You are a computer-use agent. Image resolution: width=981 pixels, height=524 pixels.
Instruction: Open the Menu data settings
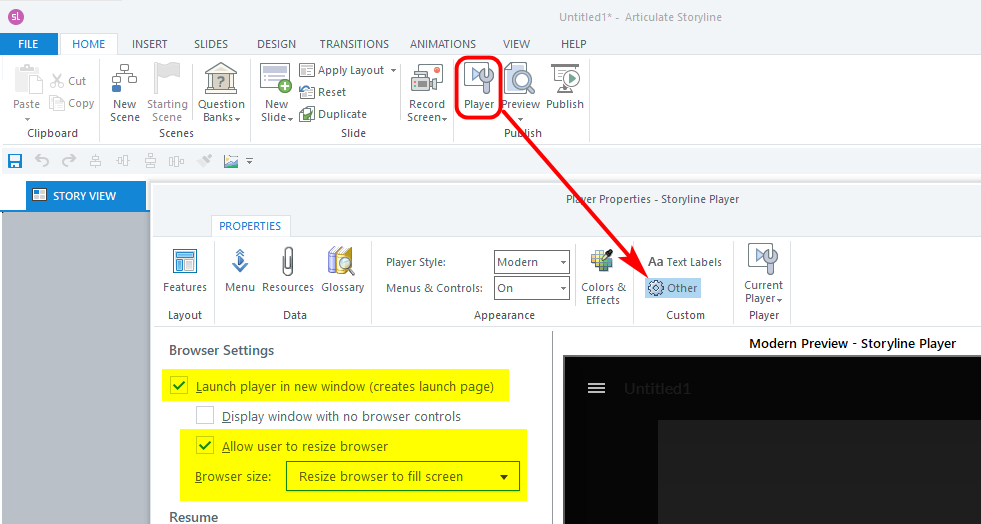(240, 270)
